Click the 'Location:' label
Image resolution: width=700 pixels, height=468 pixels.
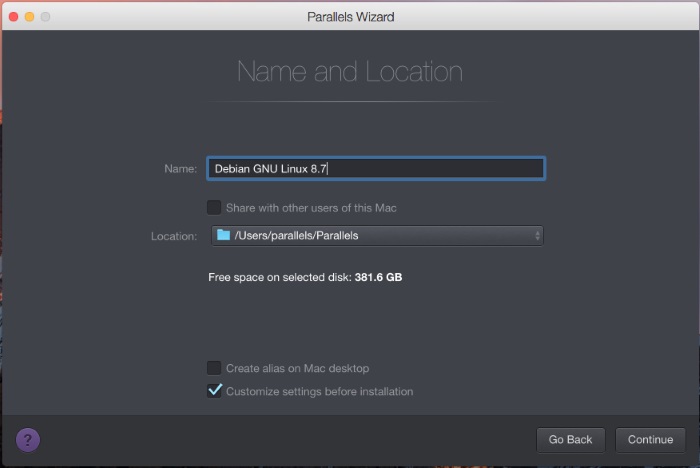point(174,236)
